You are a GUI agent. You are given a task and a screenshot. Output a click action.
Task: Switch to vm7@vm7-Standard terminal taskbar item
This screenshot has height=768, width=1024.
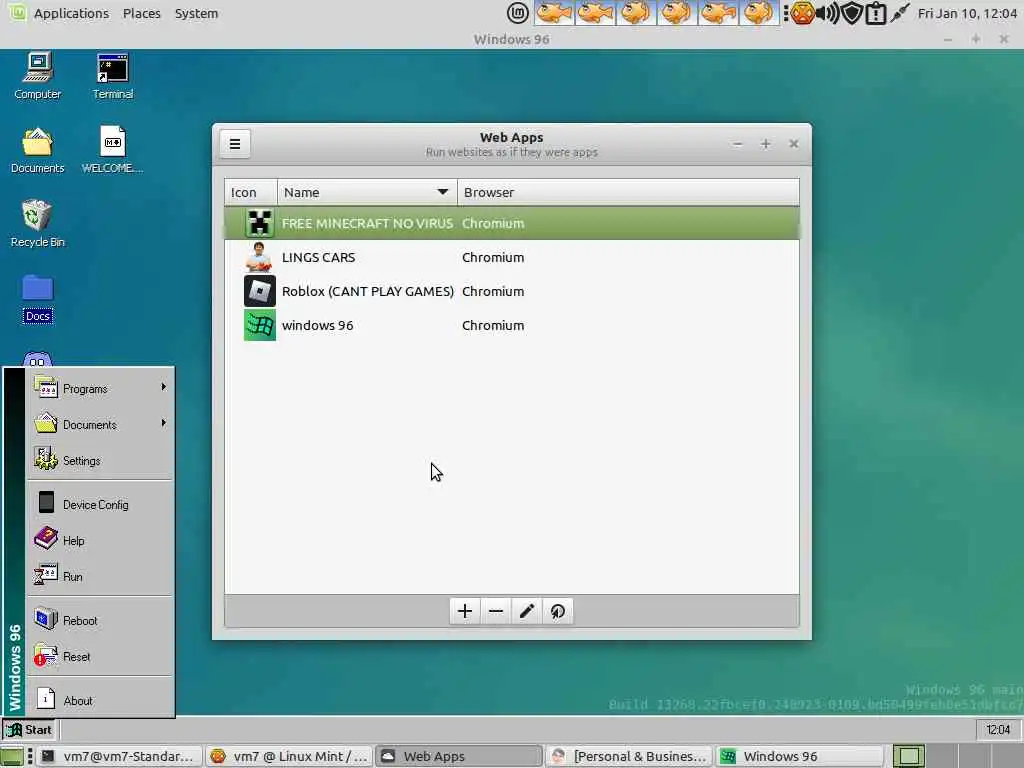pyautogui.click(x=120, y=756)
